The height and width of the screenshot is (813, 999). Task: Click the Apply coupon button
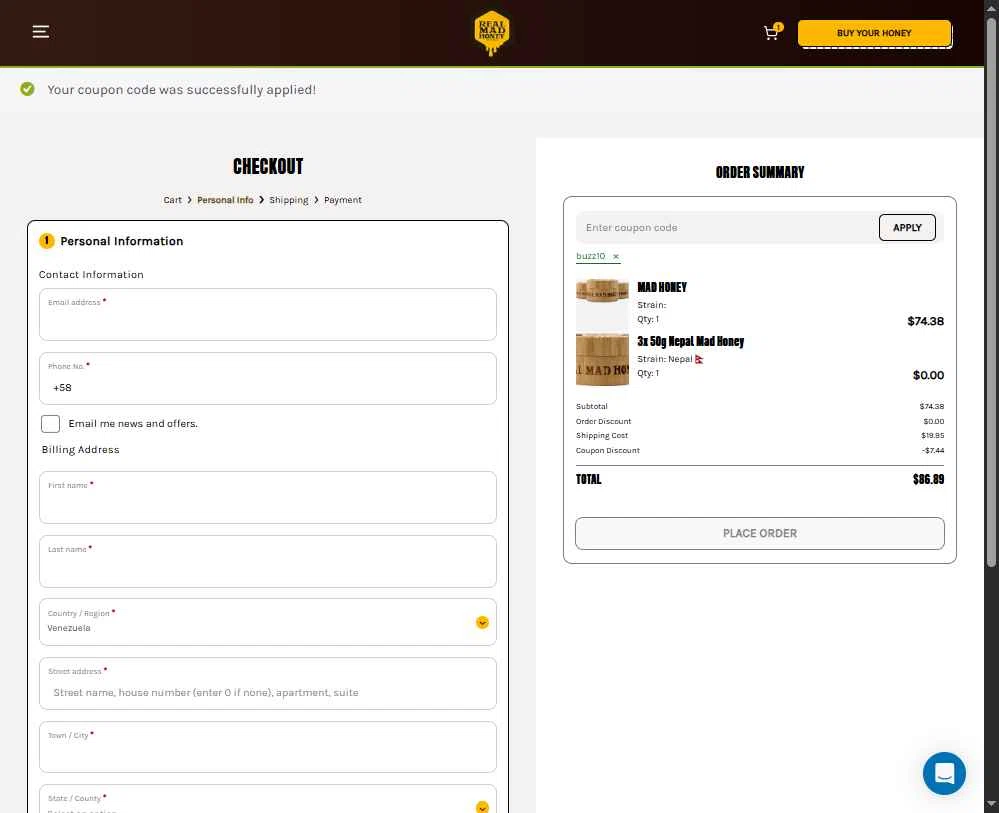[907, 227]
